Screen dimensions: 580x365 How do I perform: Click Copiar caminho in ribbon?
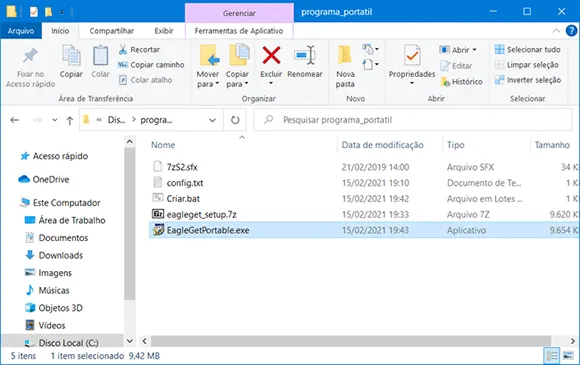tap(151, 65)
